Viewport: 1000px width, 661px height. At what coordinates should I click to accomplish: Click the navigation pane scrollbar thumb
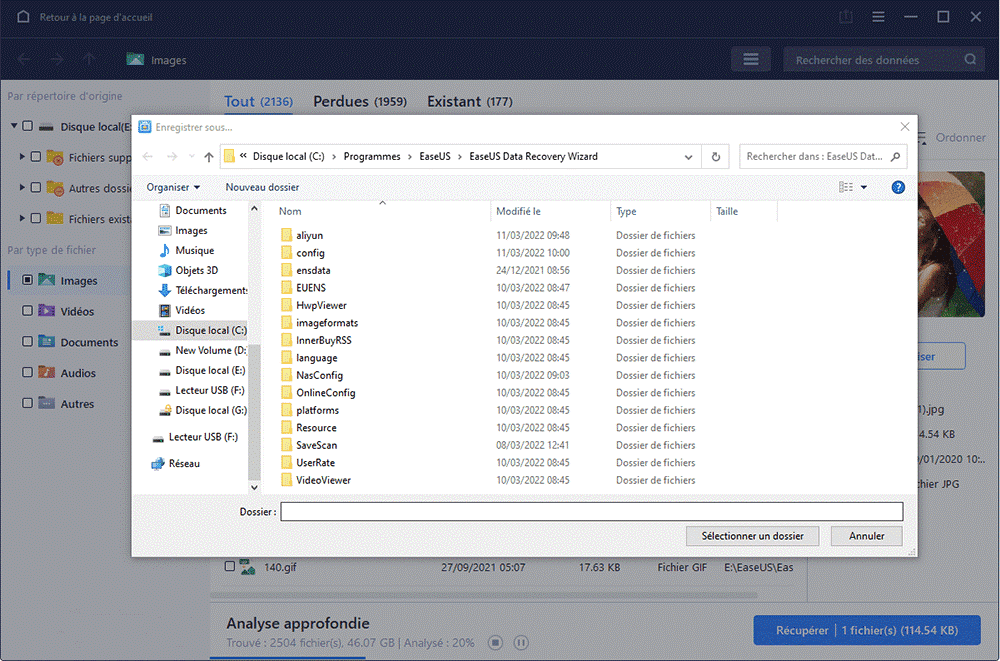254,413
